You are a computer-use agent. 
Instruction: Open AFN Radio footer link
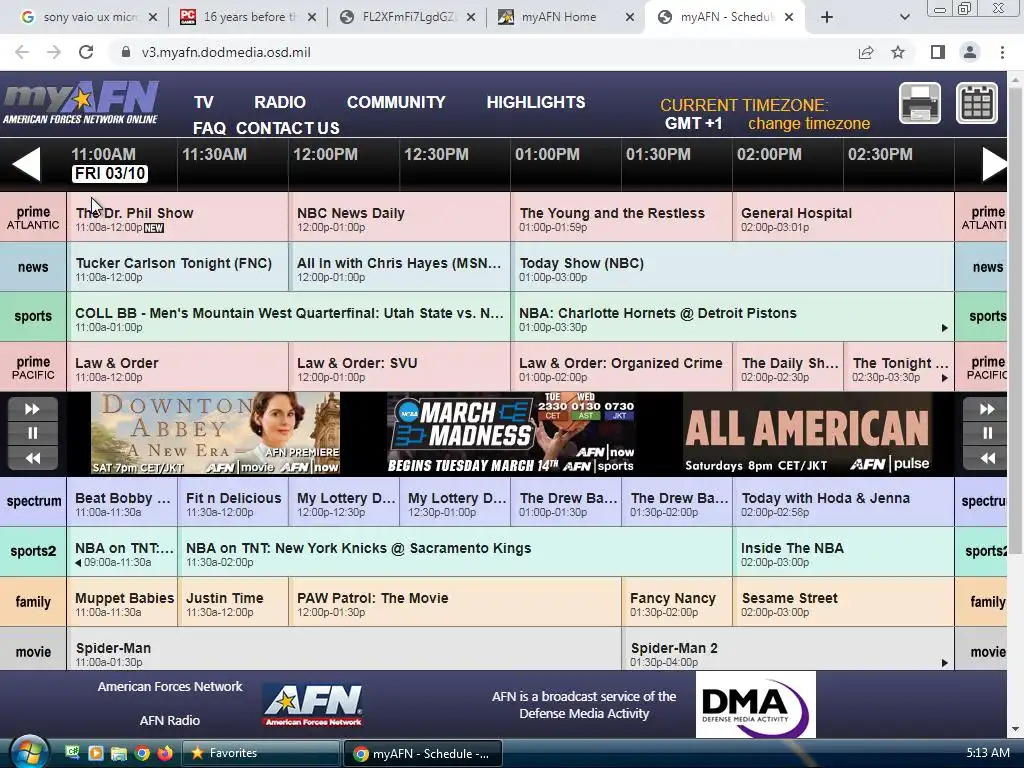click(169, 720)
